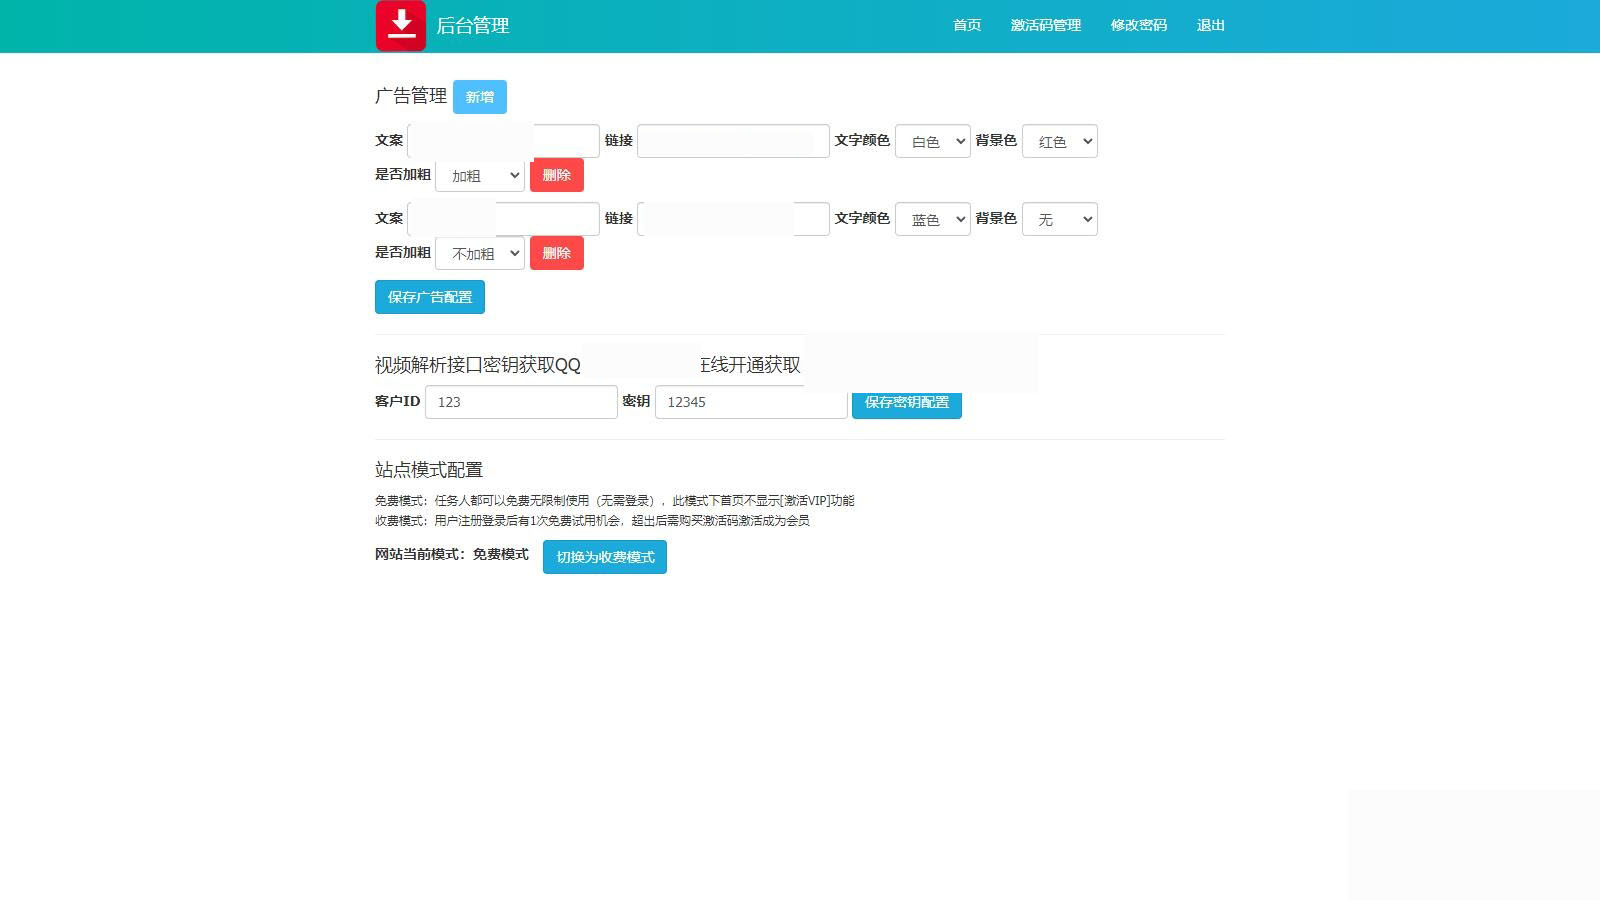Go to 激活码管理 in navigation
This screenshot has height=900, width=1600.
pyautogui.click(x=1045, y=25)
